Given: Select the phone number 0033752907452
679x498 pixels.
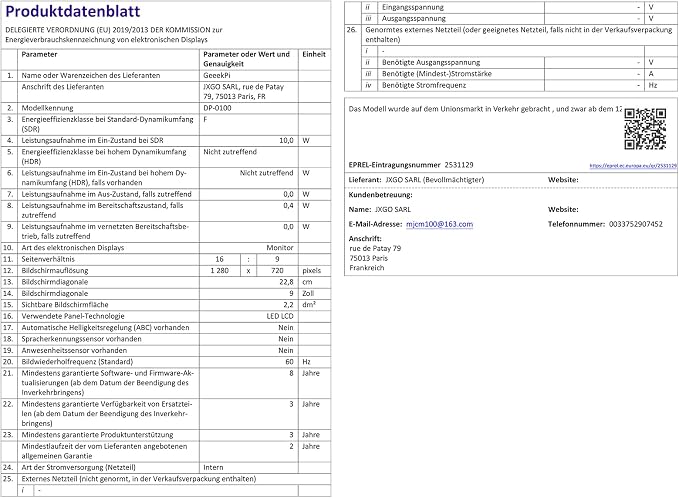Looking at the screenshot, I should pyautogui.click(x=635, y=224).
